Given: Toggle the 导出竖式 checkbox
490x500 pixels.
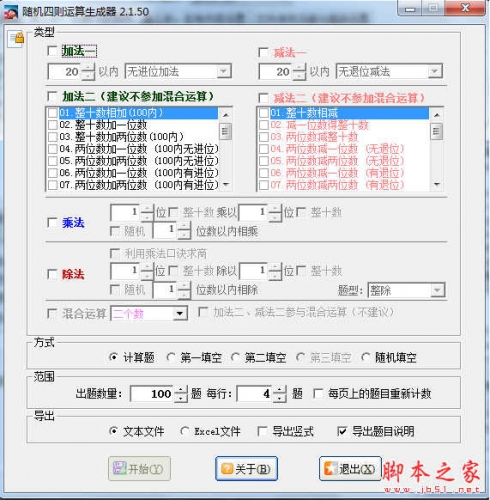Looking at the screenshot, I should (262, 431).
